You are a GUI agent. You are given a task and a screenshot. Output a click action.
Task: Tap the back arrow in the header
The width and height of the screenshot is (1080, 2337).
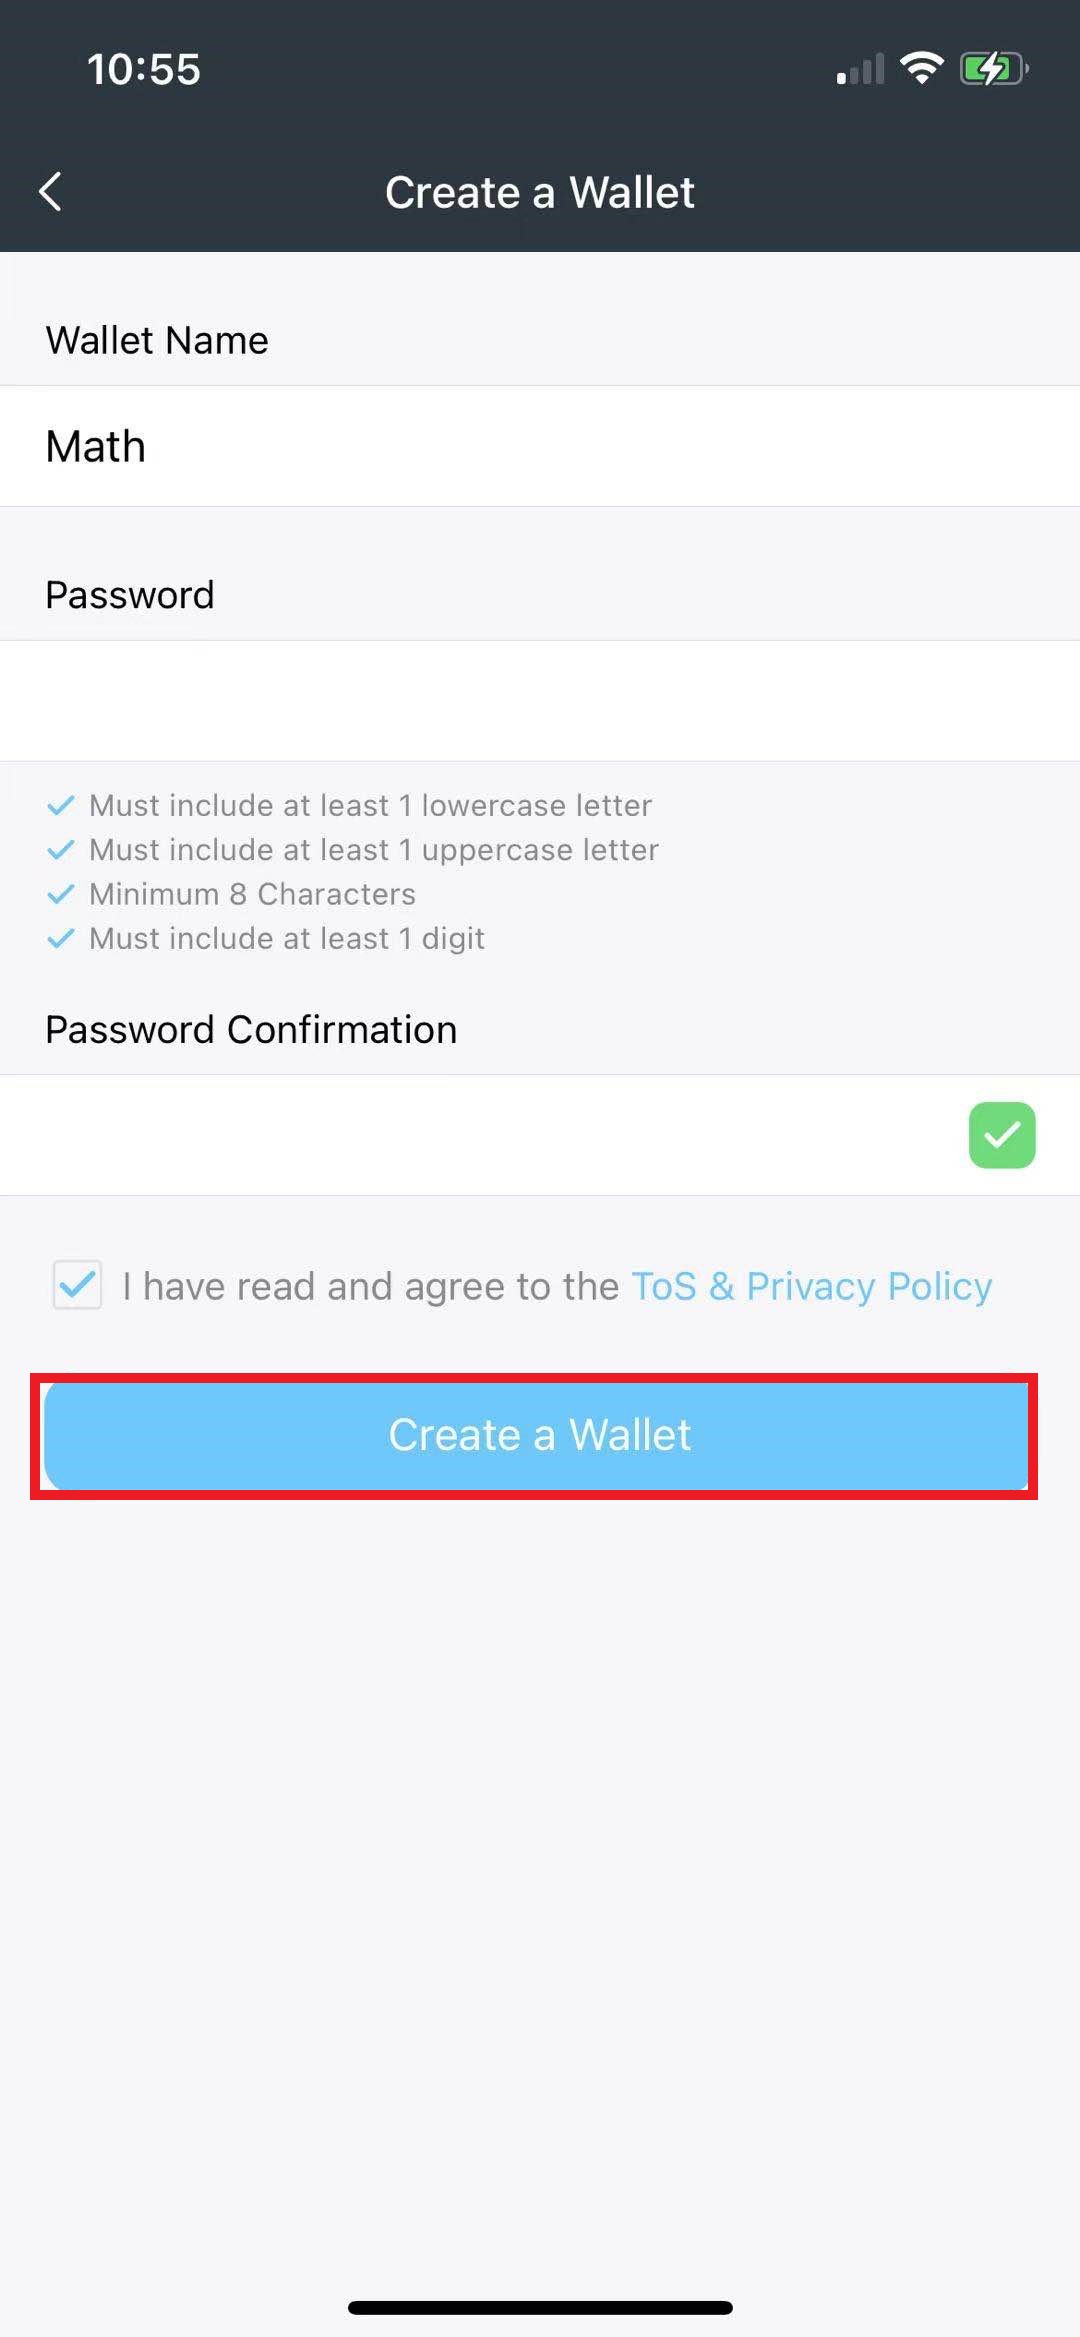[51, 192]
